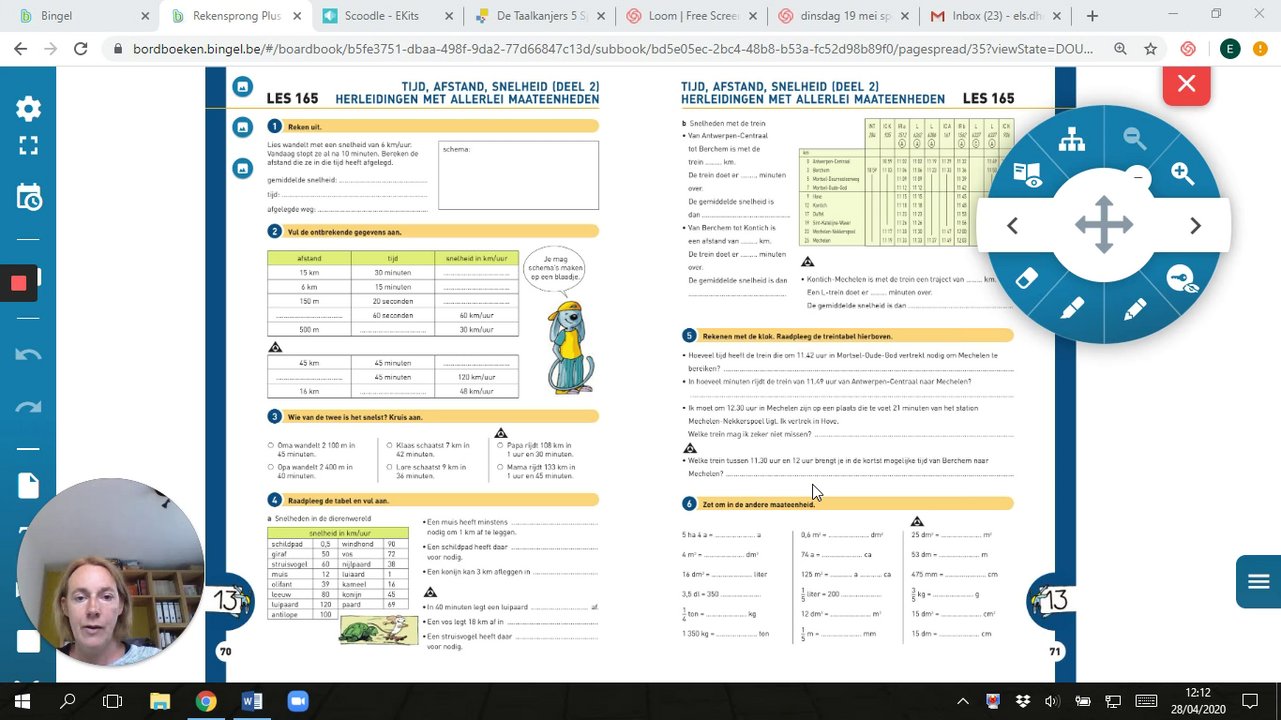Select the highlighter marker tool
This screenshot has height=720, width=1281.
tap(1072, 310)
